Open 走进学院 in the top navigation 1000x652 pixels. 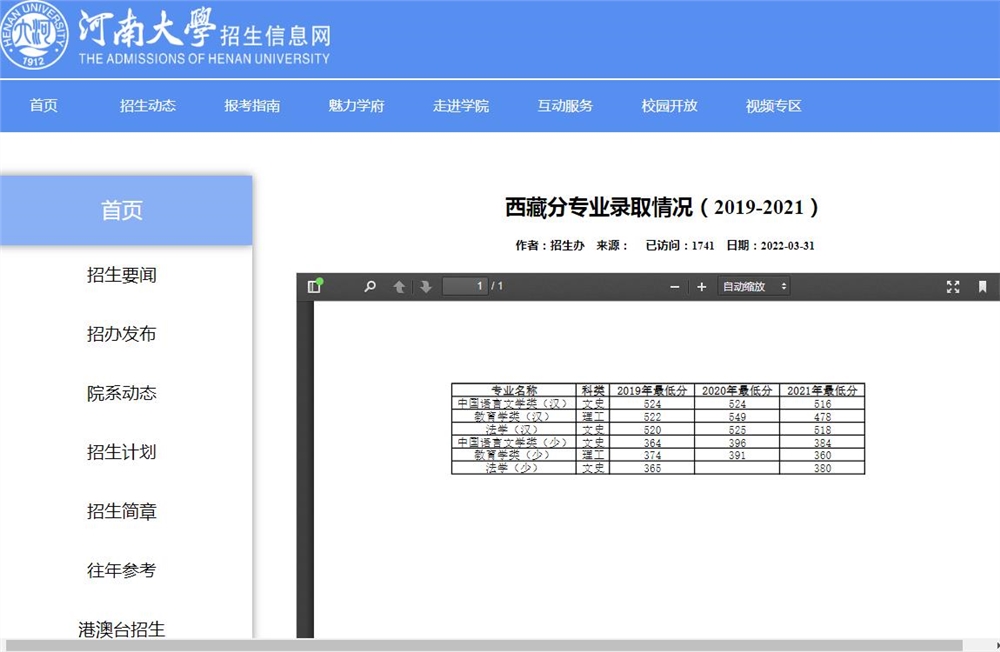(x=460, y=106)
